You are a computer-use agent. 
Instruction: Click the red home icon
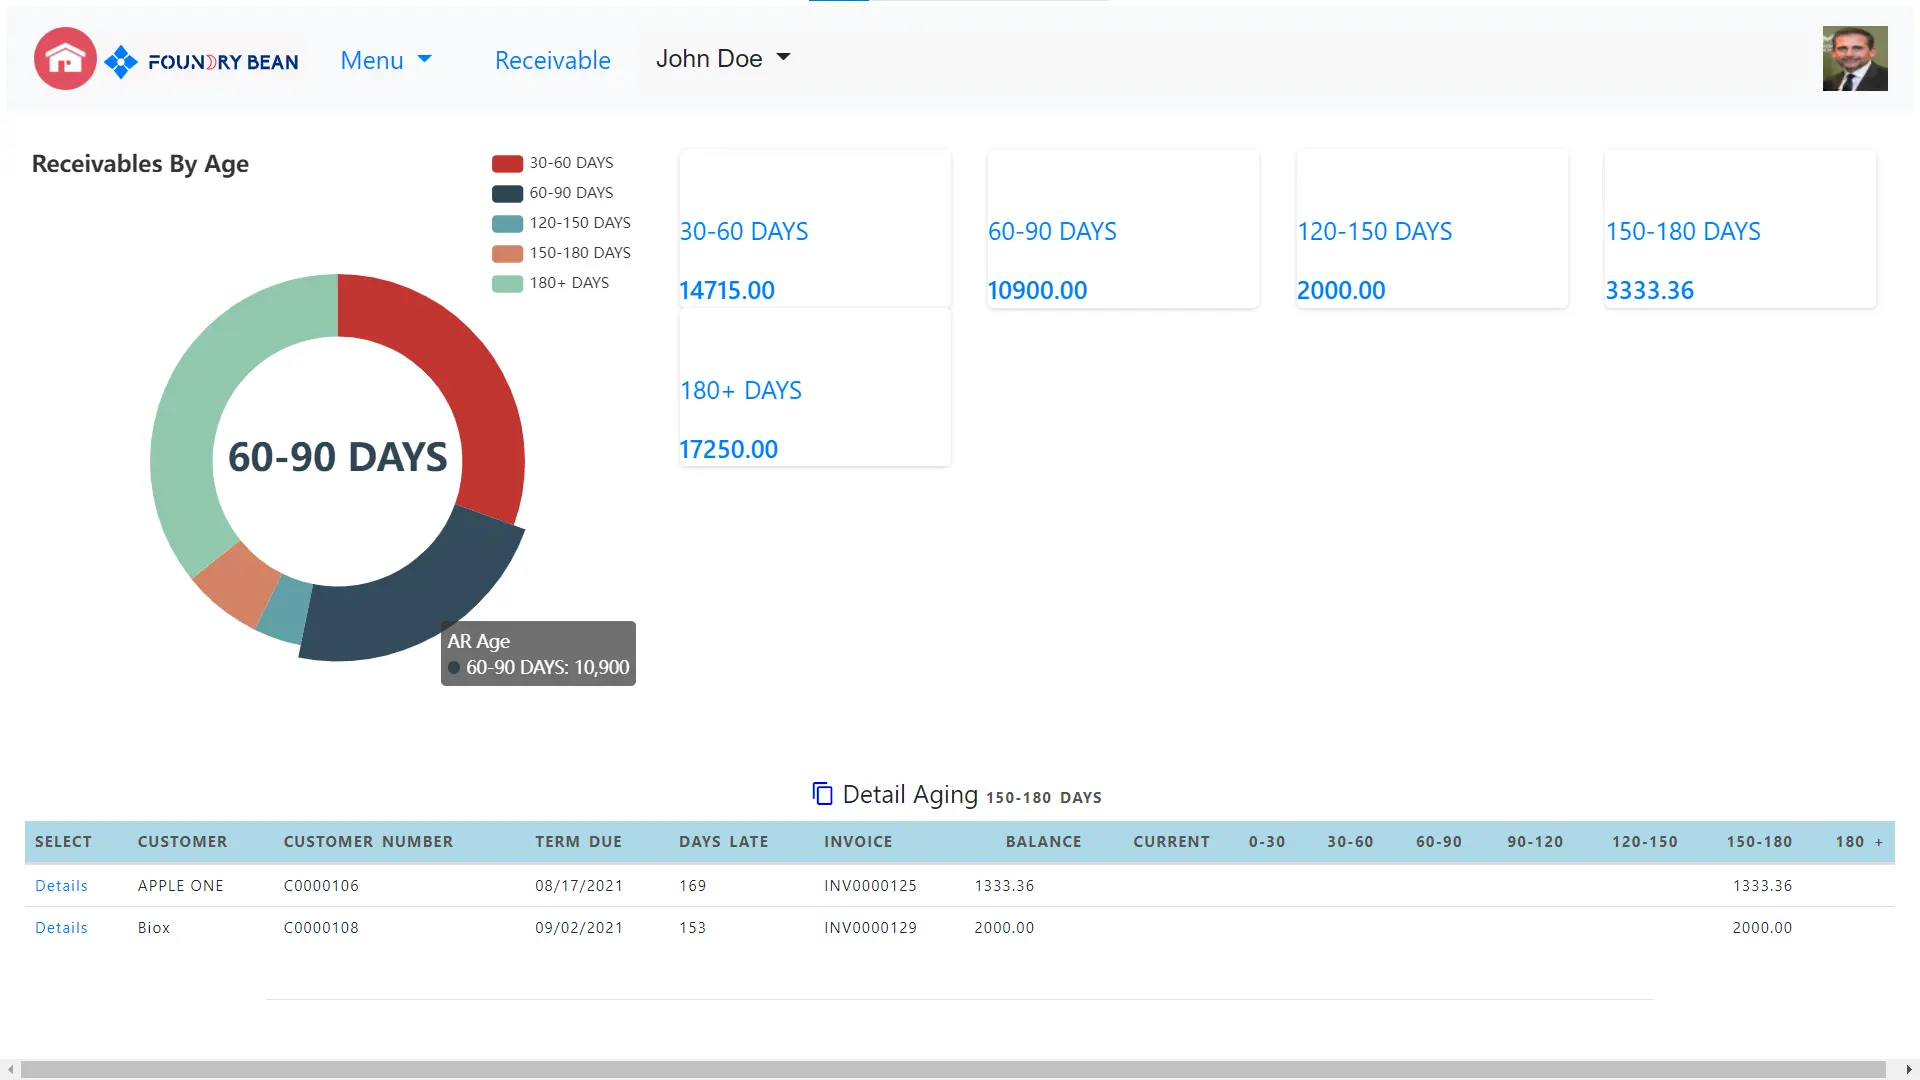65,59
